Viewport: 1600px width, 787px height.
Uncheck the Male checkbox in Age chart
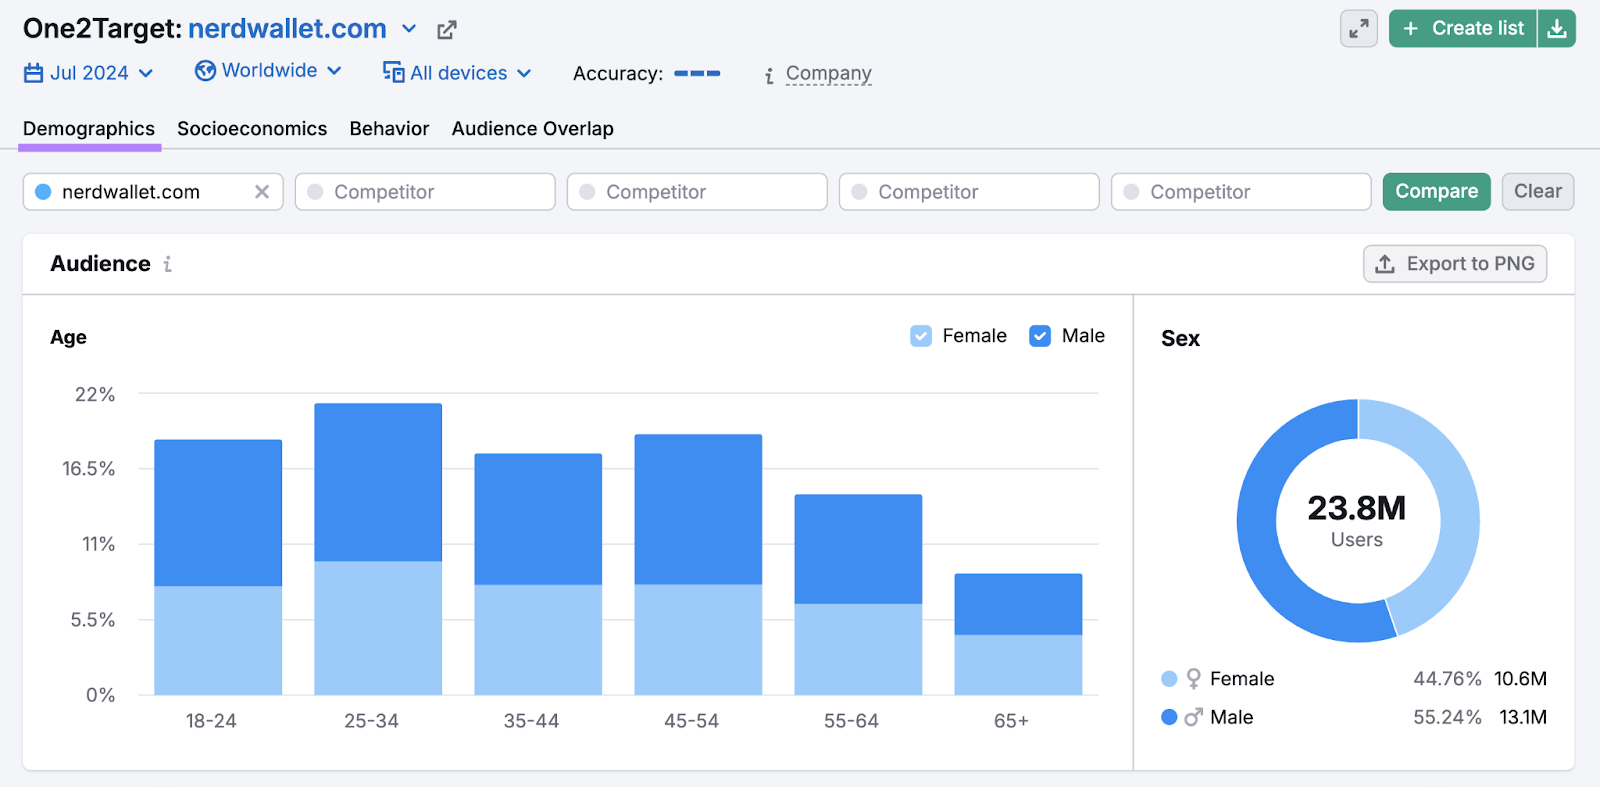(1040, 336)
